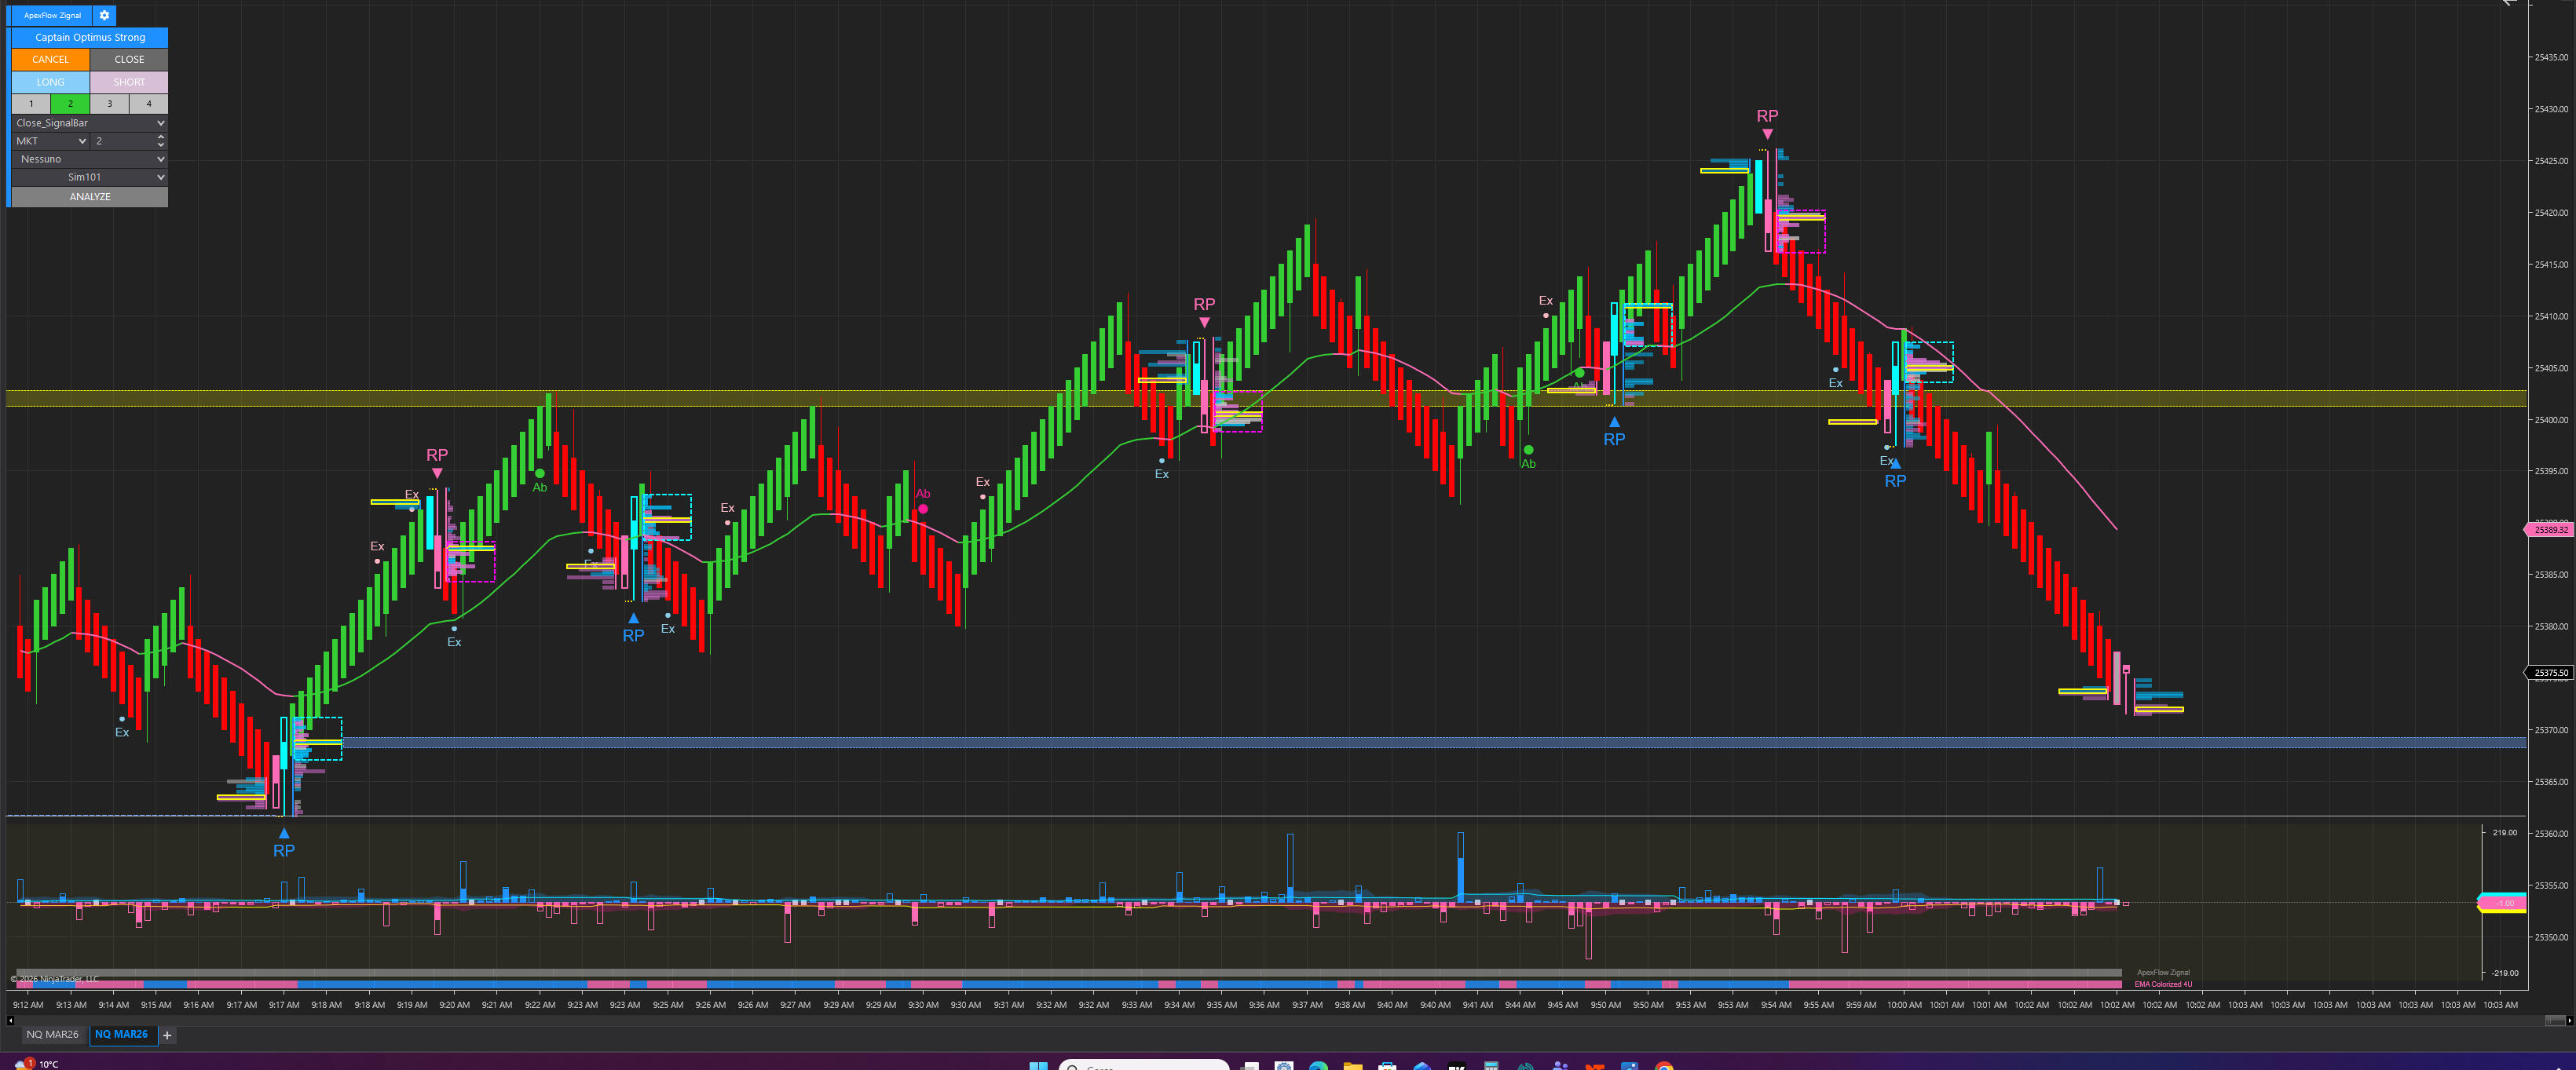Image resolution: width=2576 pixels, height=1070 pixels.
Task: Select quantity preset 1
Action: point(31,103)
